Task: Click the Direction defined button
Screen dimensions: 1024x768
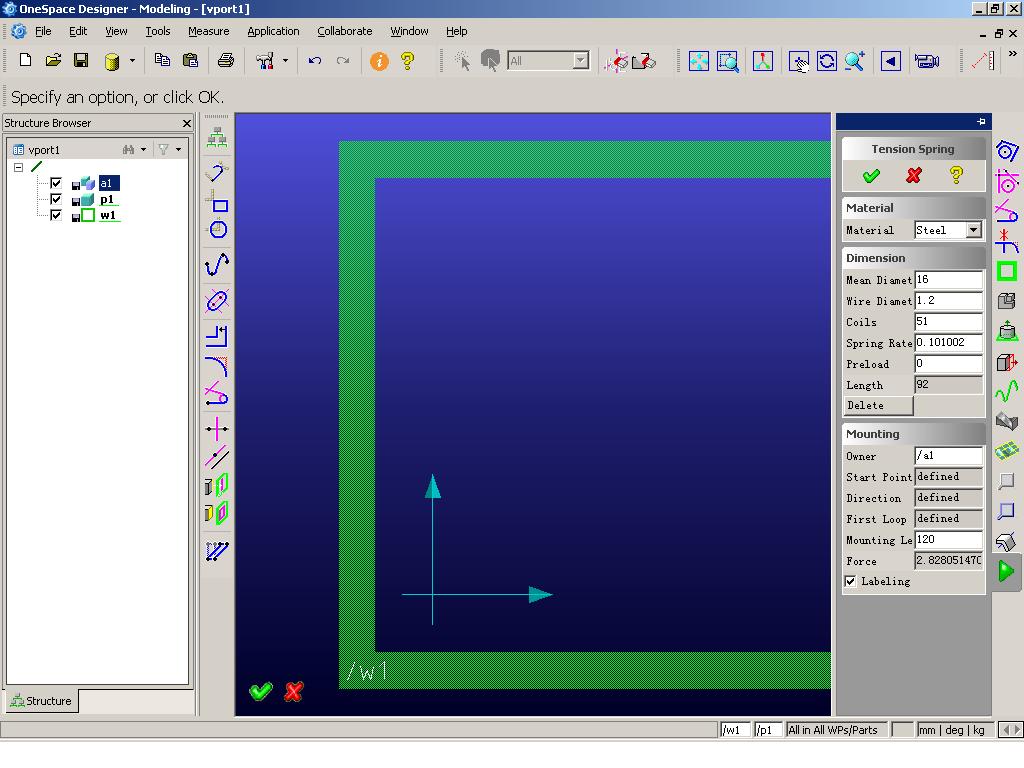Action: click(948, 498)
